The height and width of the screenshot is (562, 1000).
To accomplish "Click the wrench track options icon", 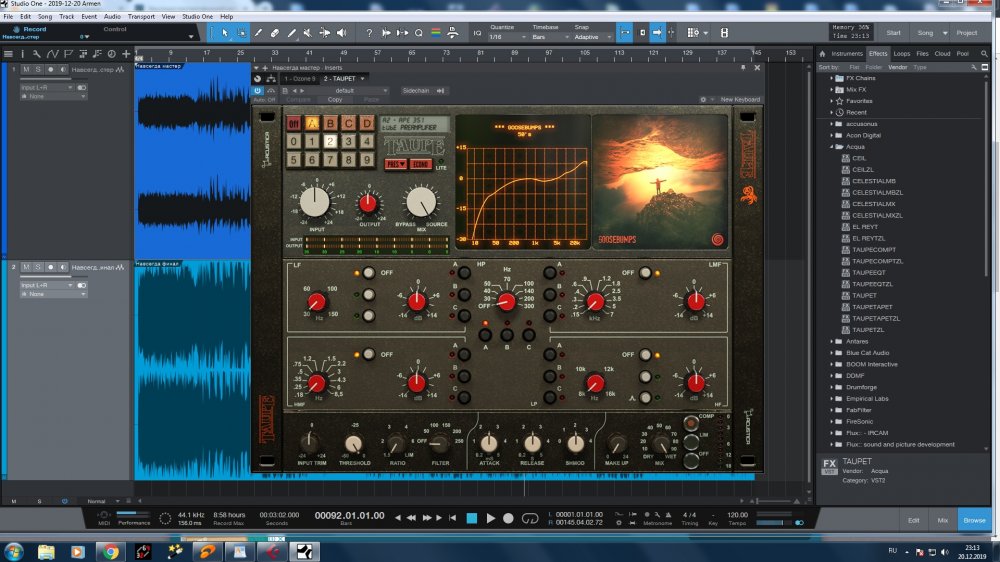I will [36, 54].
